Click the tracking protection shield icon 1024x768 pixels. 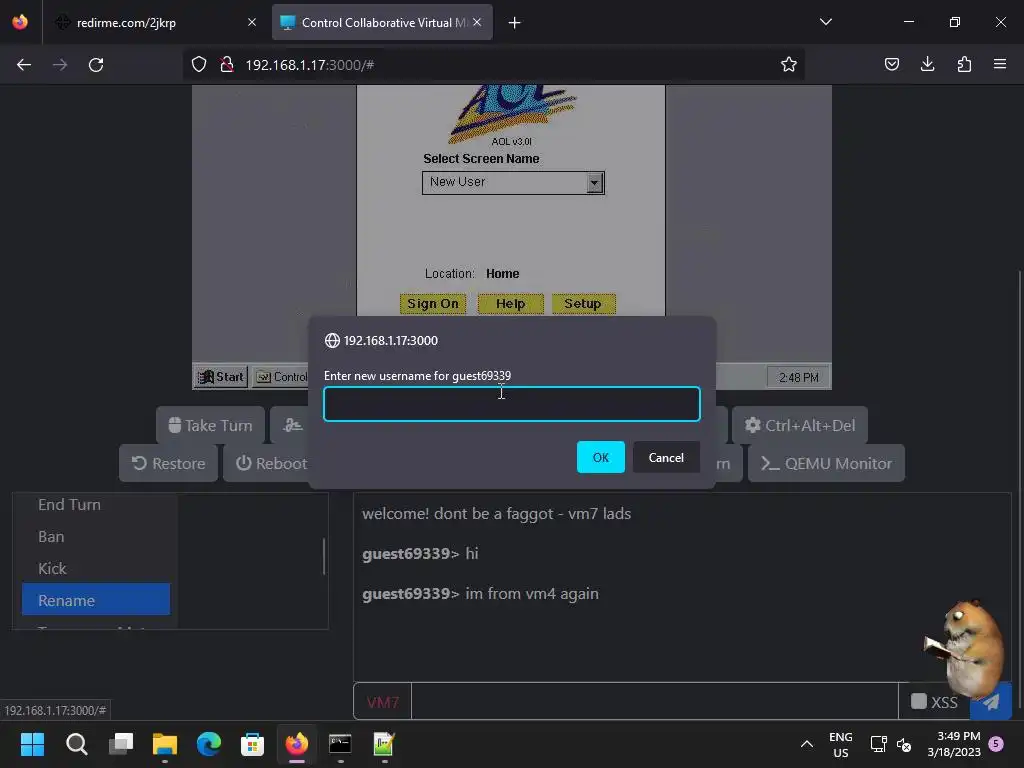pos(199,64)
